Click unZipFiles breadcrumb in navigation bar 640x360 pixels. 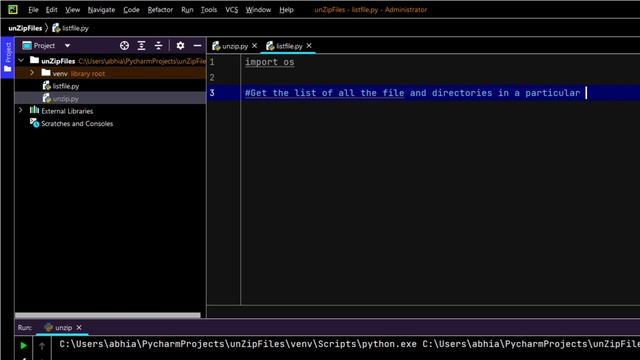click(x=25, y=28)
